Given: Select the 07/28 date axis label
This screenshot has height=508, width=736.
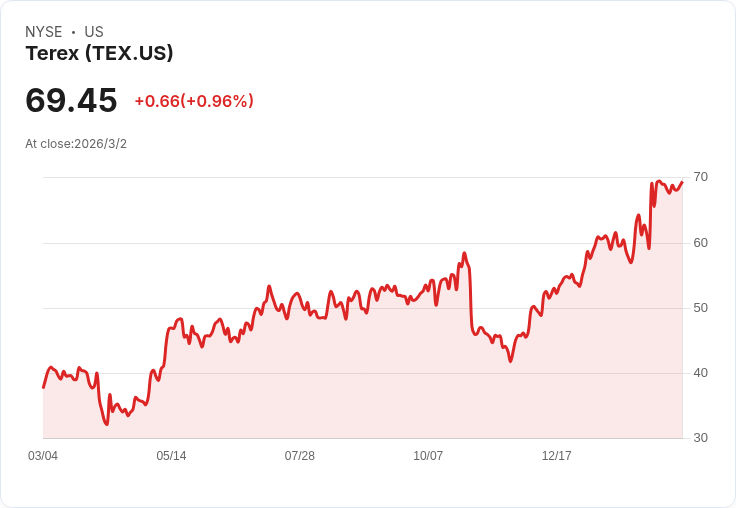Looking at the screenshot, I should click(x=300, y=456).
